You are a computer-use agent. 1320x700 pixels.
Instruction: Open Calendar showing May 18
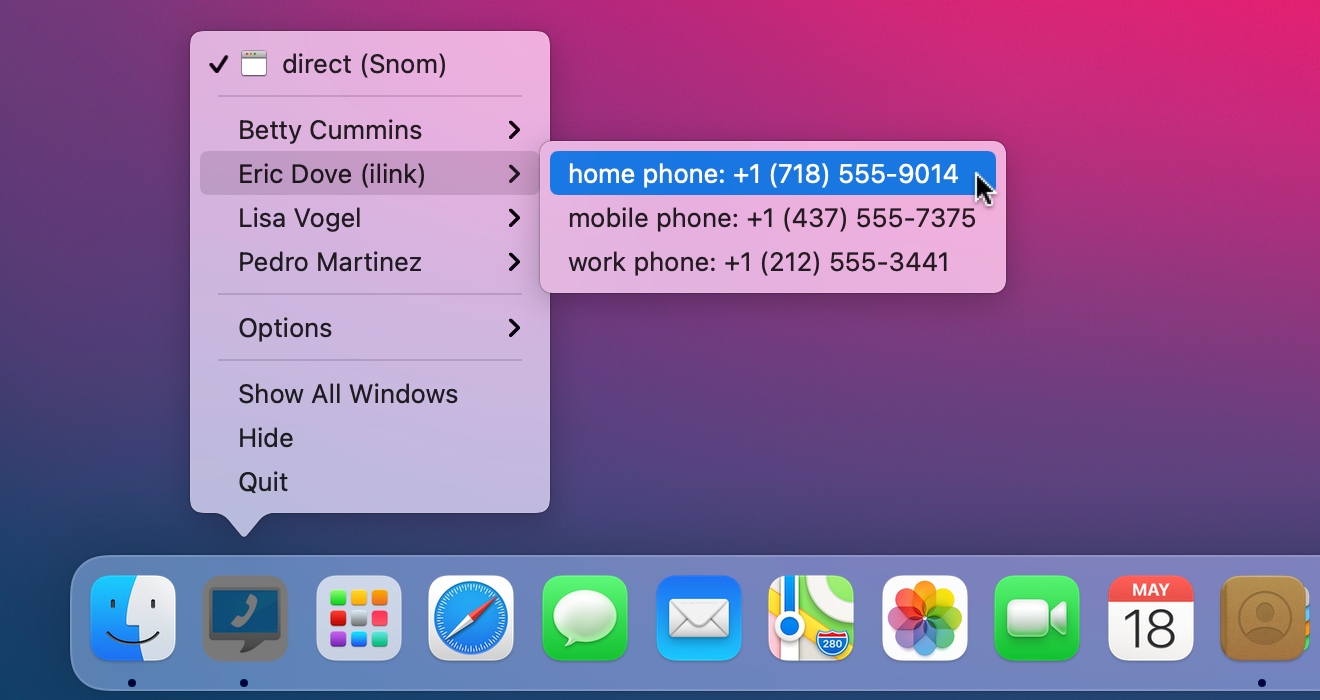1150,618
